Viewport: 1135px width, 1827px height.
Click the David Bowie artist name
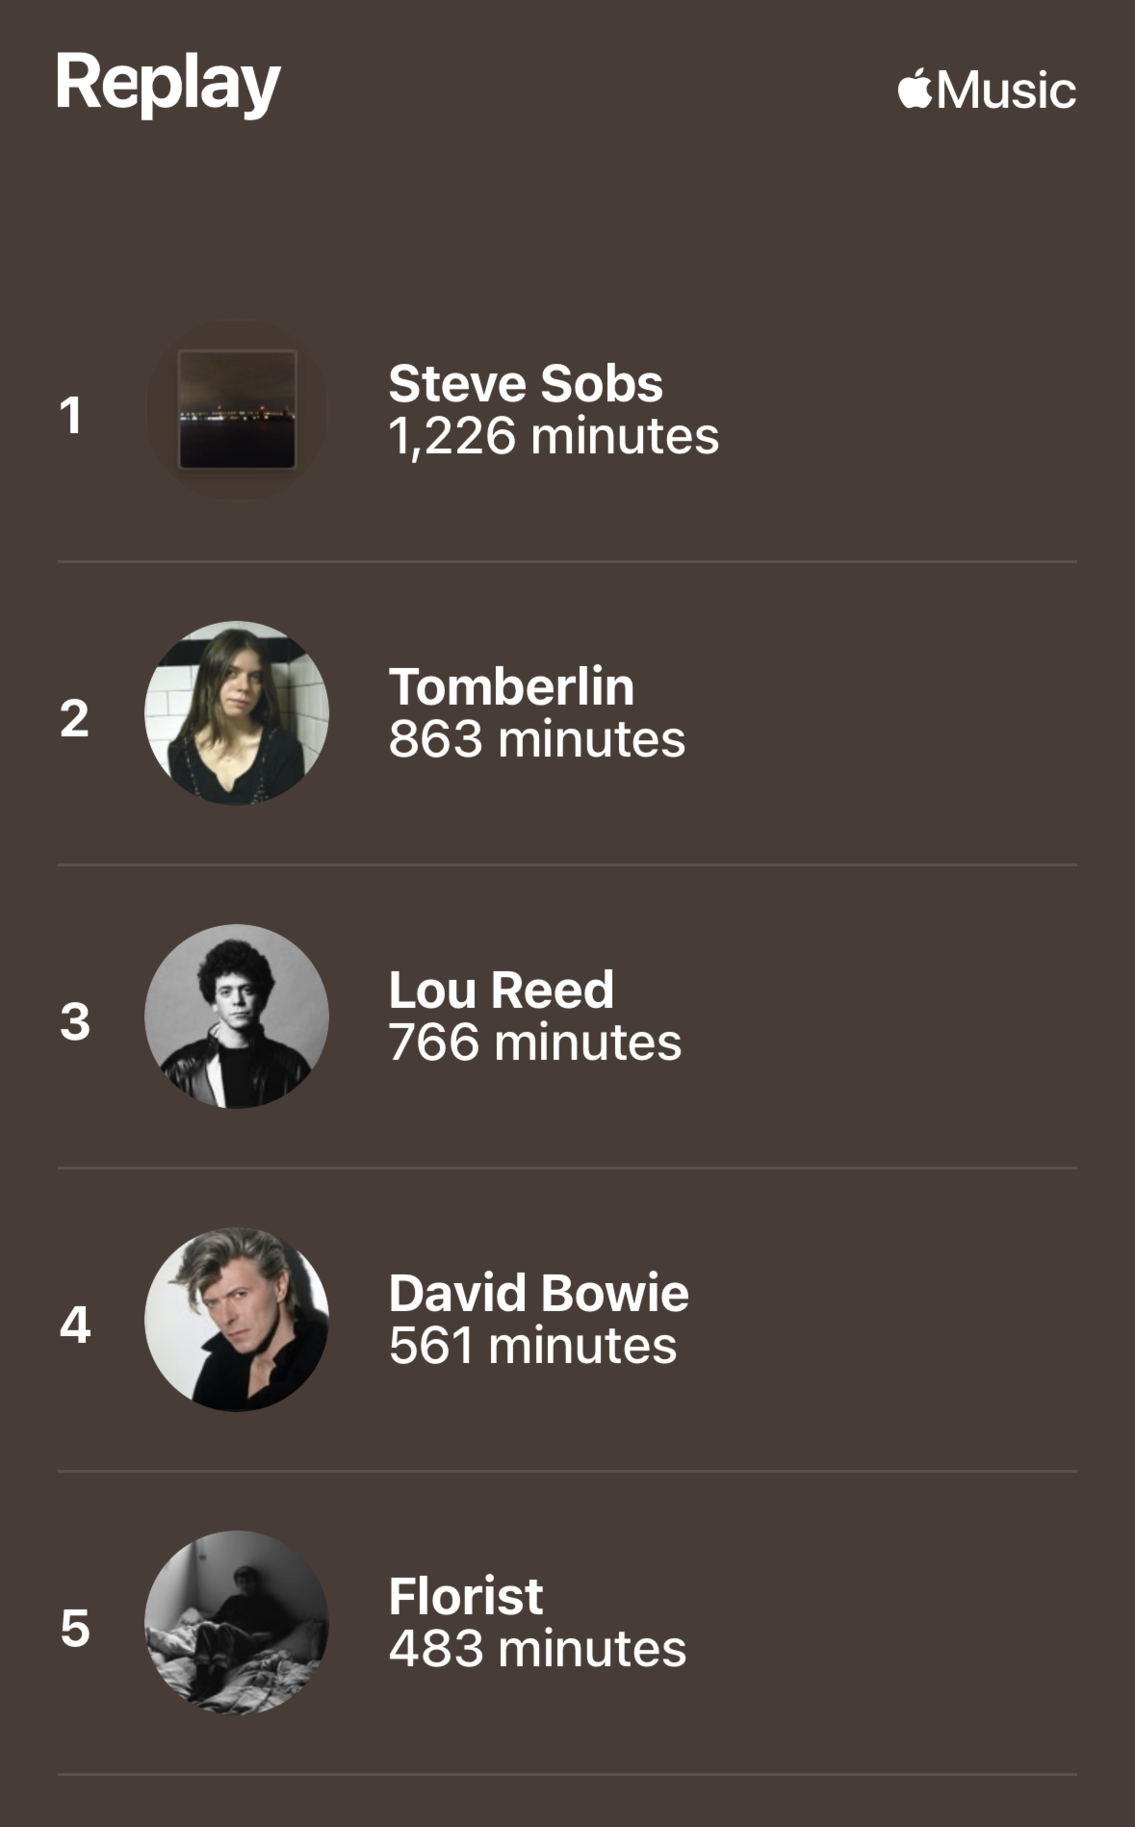pyautogui.click(x=539, y=1293)
